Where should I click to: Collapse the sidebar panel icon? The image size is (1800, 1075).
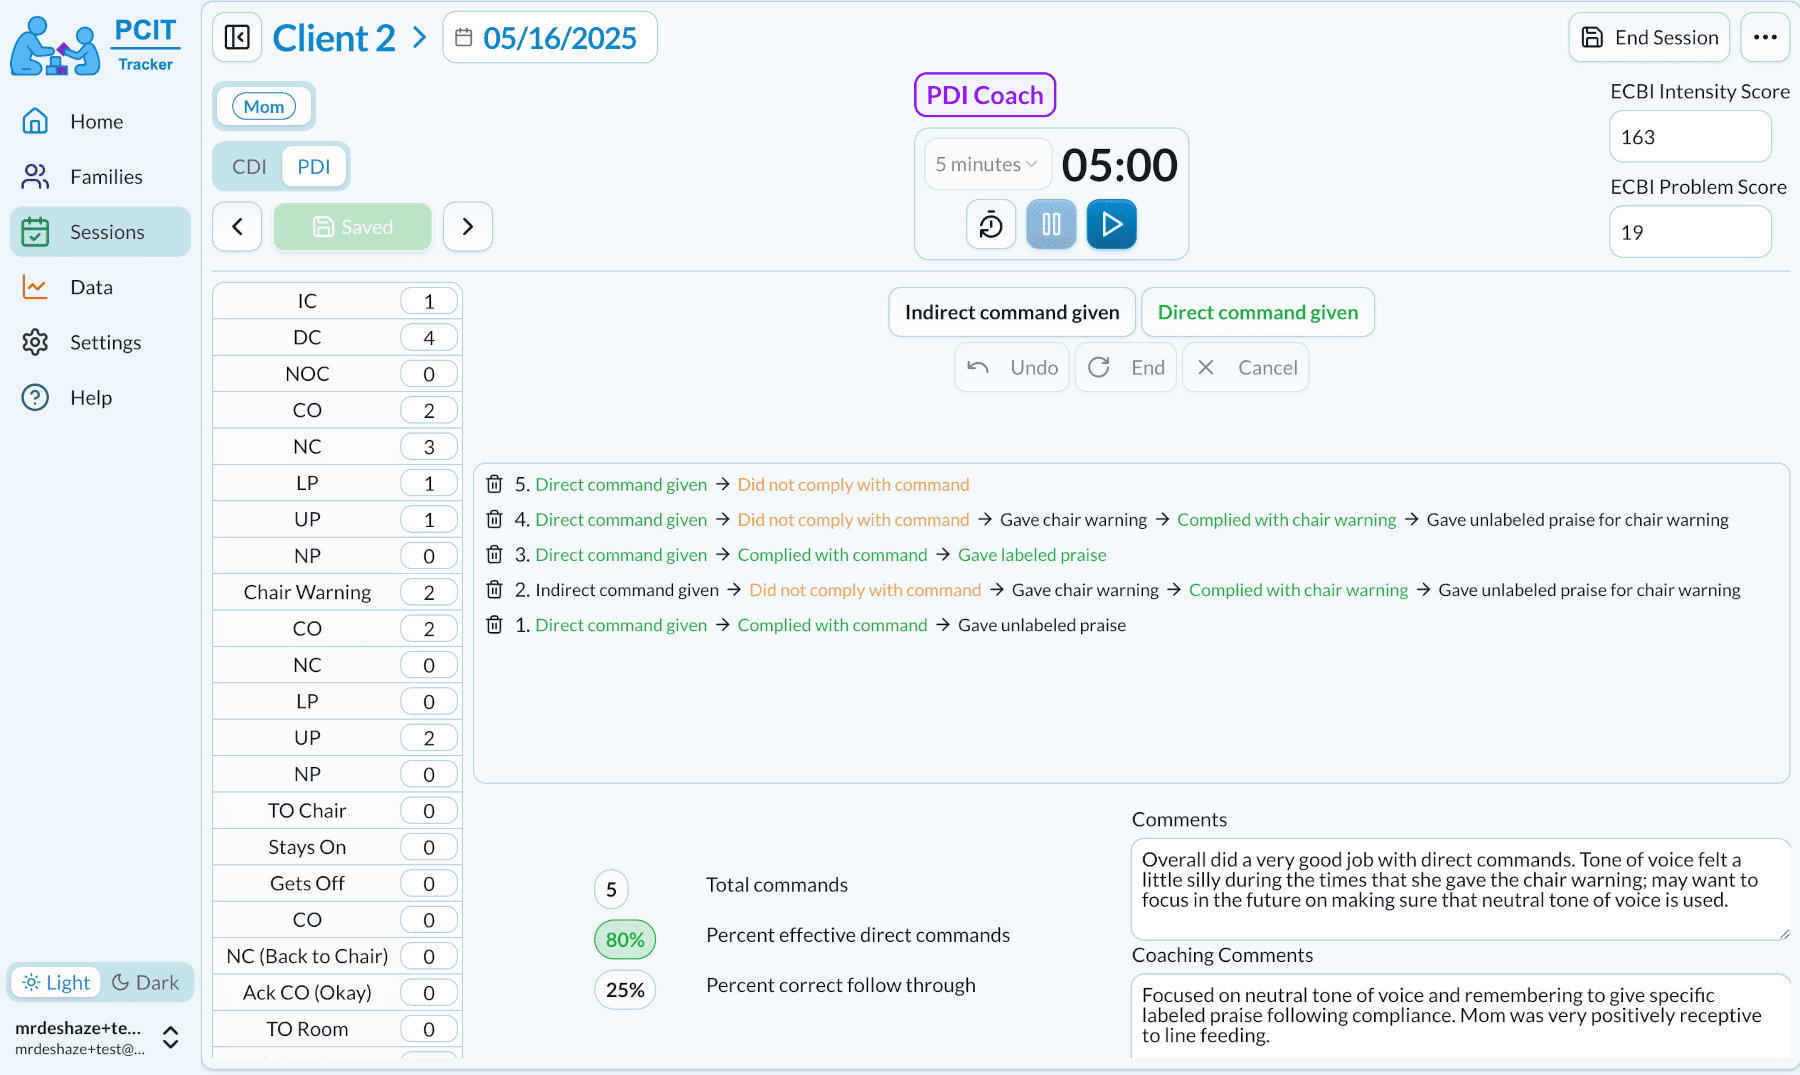point(237,38)
